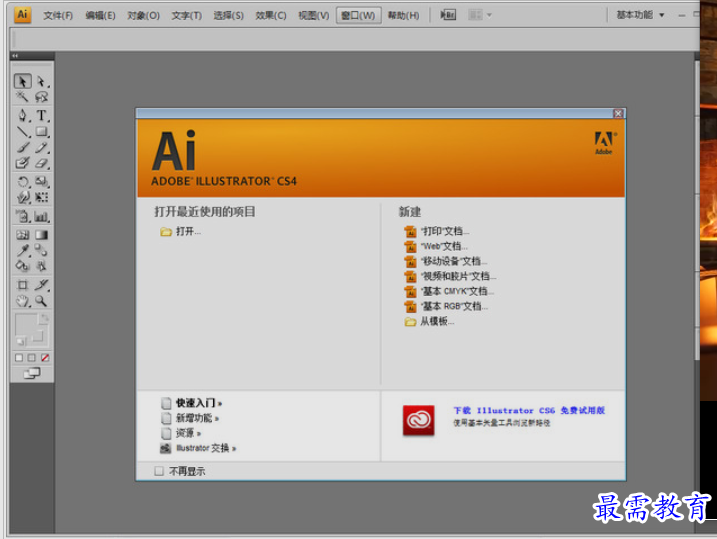Select the Eraser tool
This screenshot has height=539, width=717.
42,163
